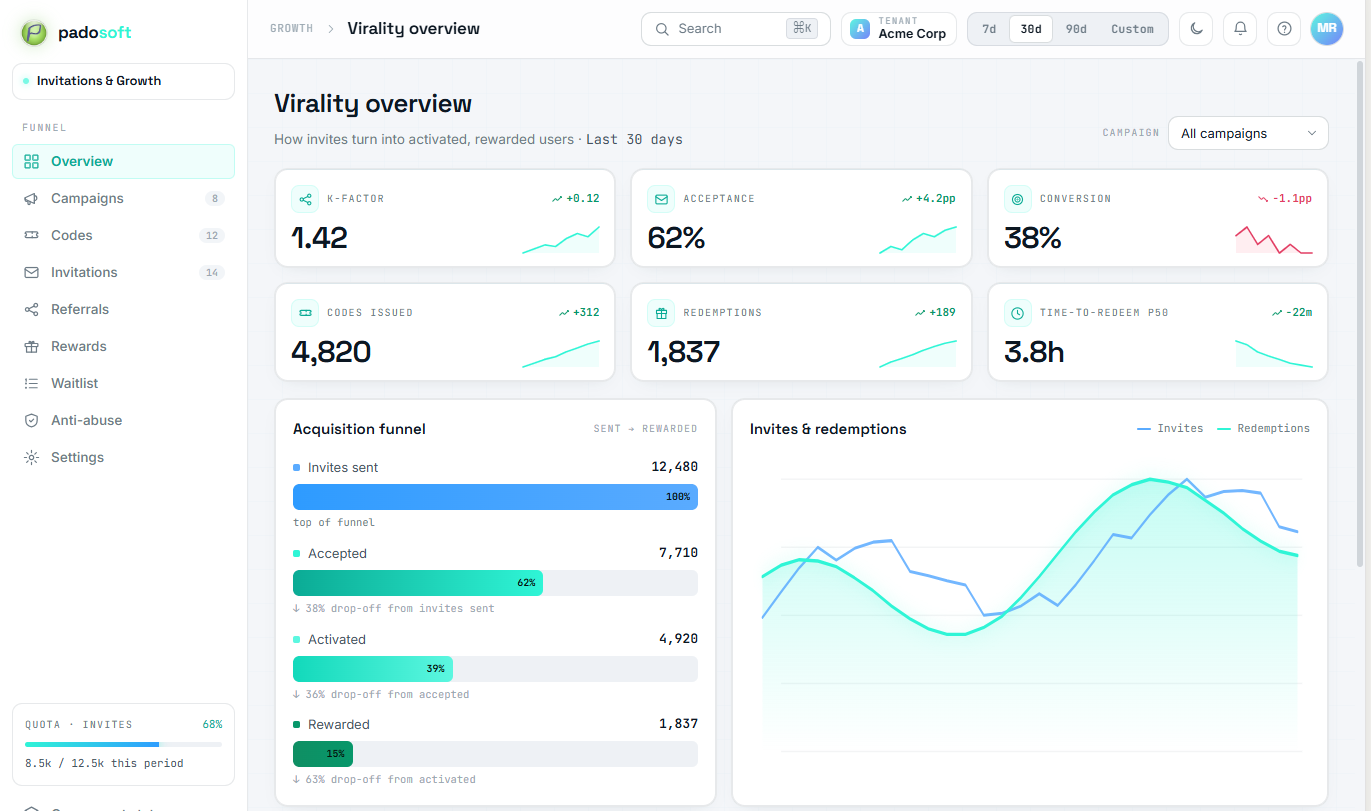Open the All campaigns dropdown
The width and height of the screenshot is (1371, 811).
(1248, 133)
